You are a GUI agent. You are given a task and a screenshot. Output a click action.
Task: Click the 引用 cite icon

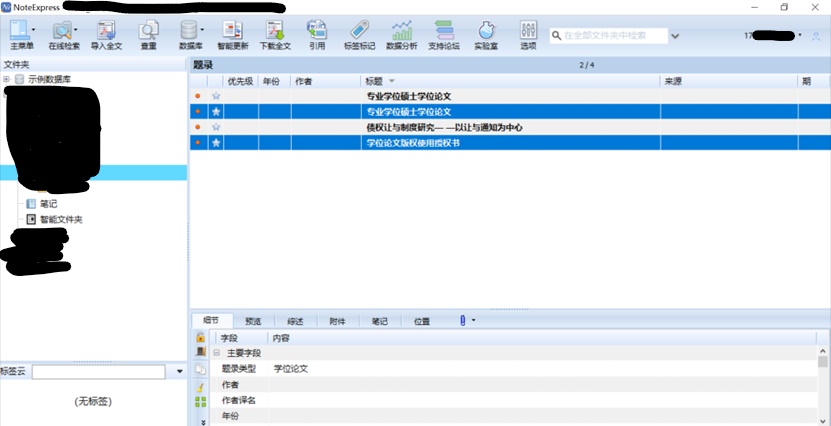(x=317, y=31)
